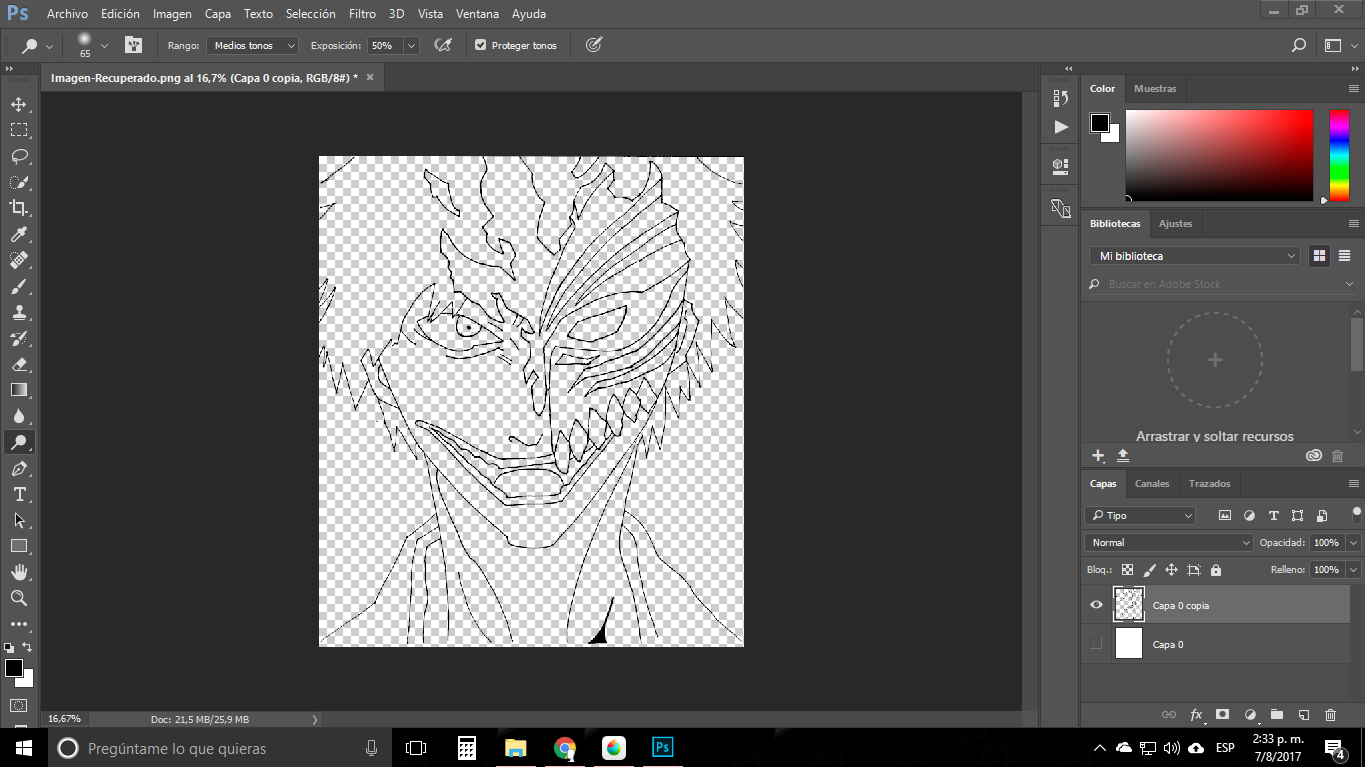Toggle lock transparent pixels
The image size is (1365, 767).
tap(1127, 570)
